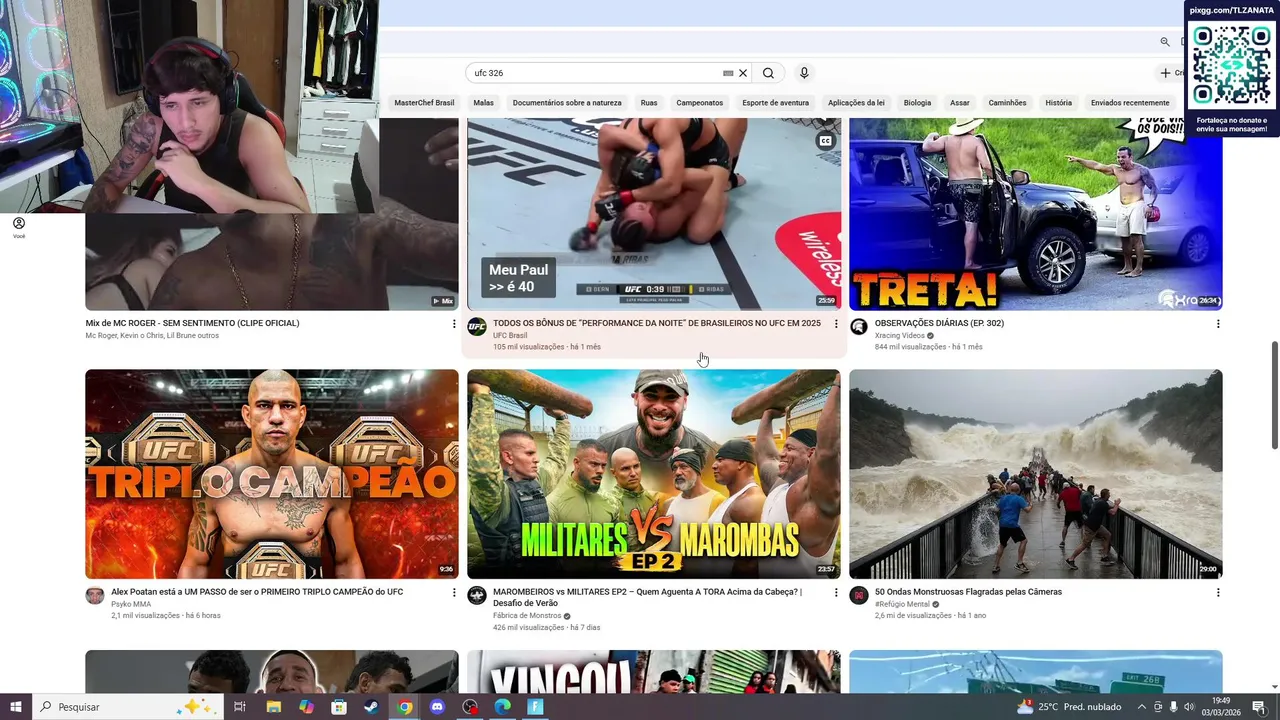Viewport: 1280px width, 720px height.
Task: Open the Windows Start menu
Action: click(x=16, y=707)
